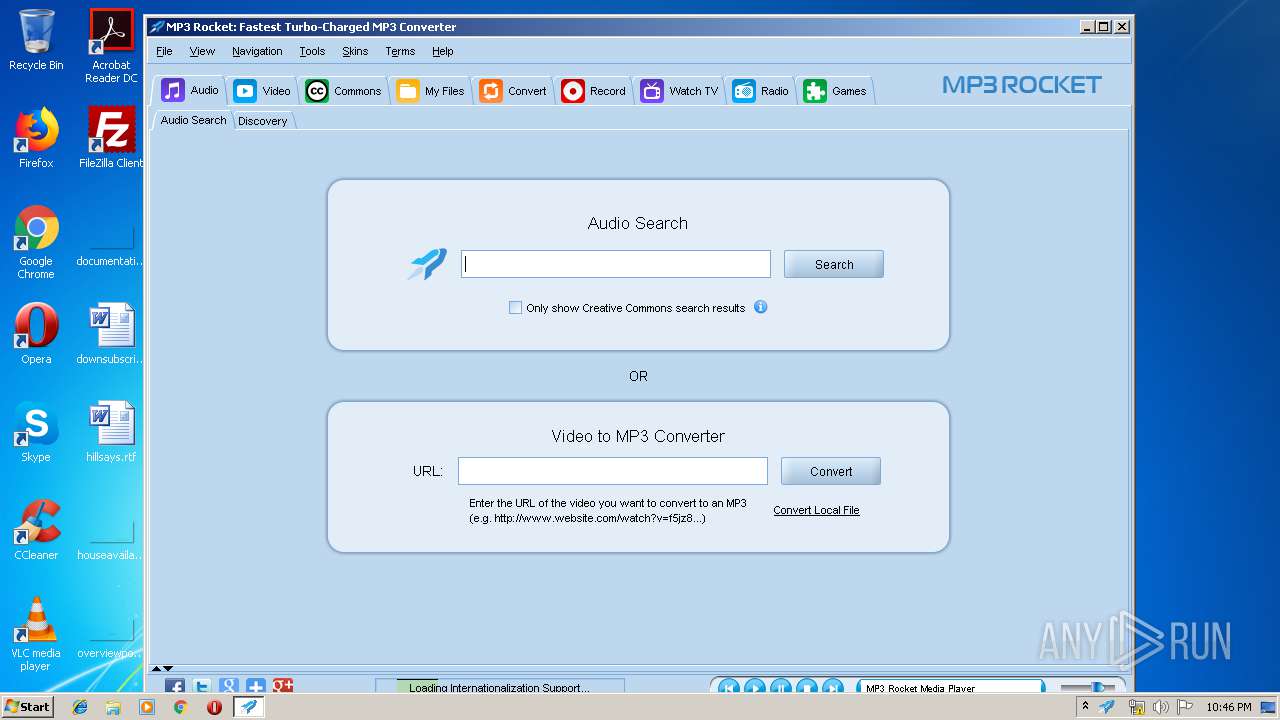The width and height of the screenshot is (1280, 720).
Task: Click the Convert button next to URL
Action: coord(831,471)
